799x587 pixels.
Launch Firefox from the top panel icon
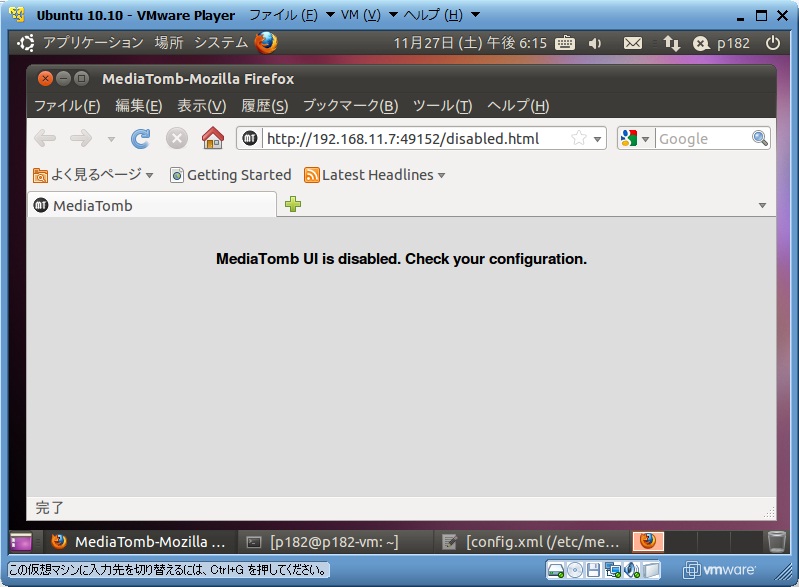(266, 43)
